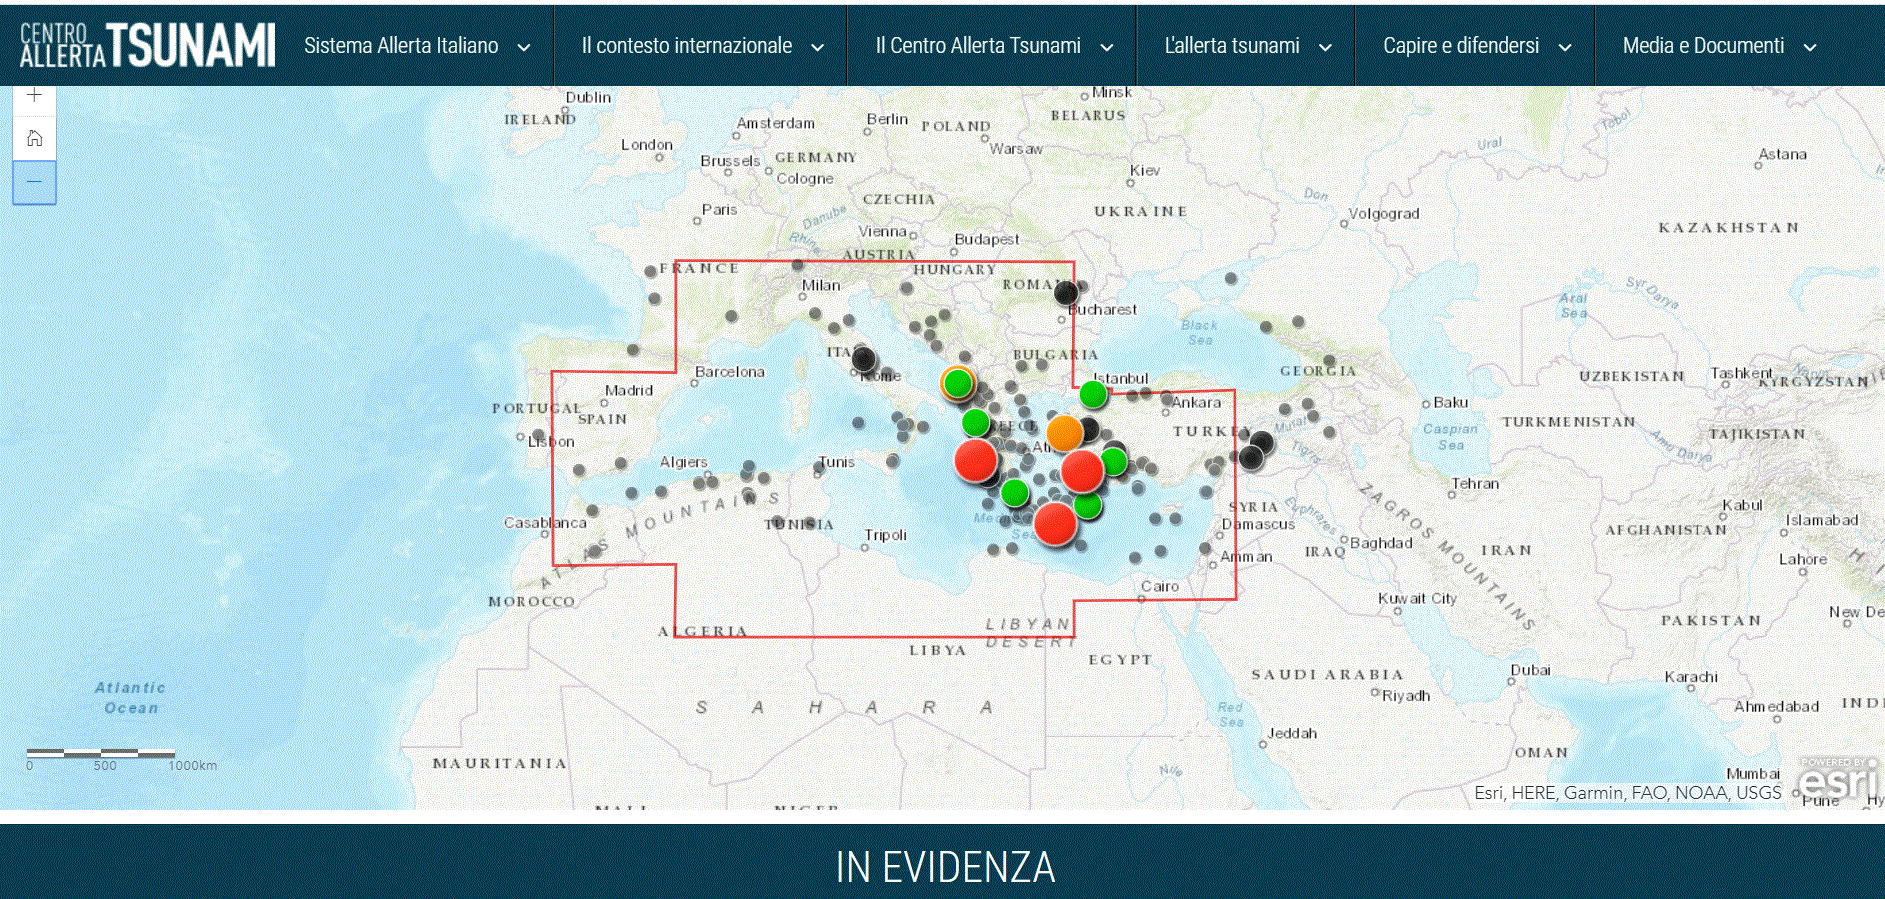Expand the Sistema Allerta Italiano chevron
The image size is (1885, 899).
point(523,47)
